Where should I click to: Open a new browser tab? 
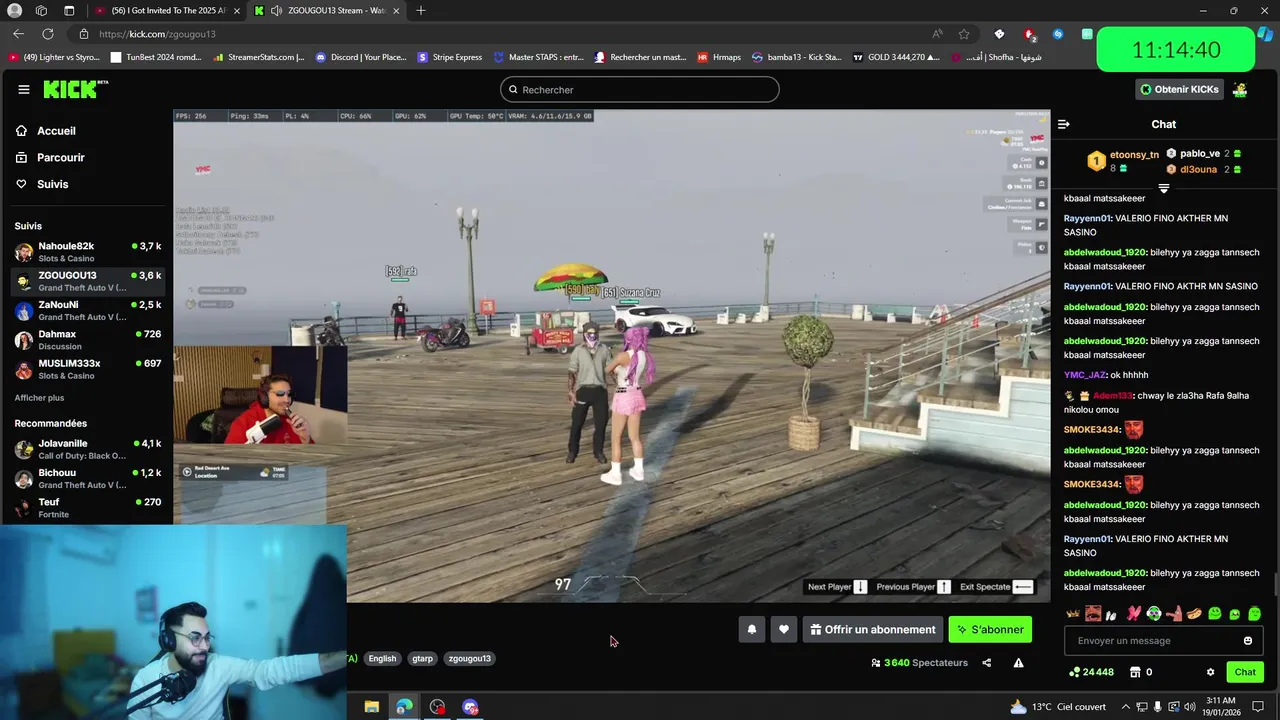421,11
